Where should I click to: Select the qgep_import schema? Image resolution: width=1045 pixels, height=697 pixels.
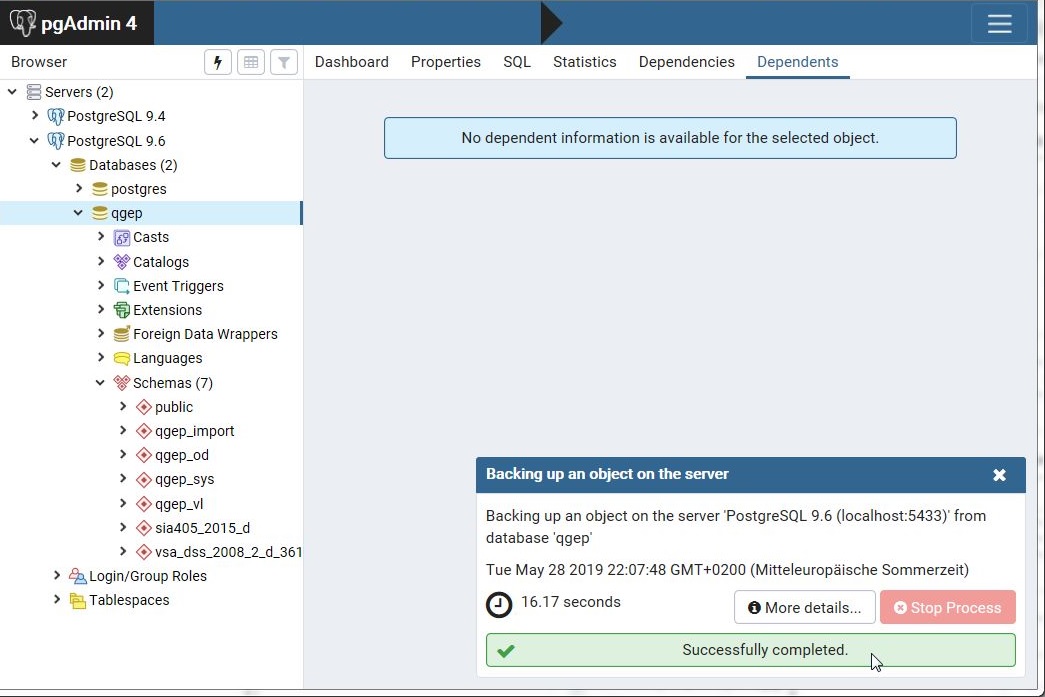click(x=195, y=431)
